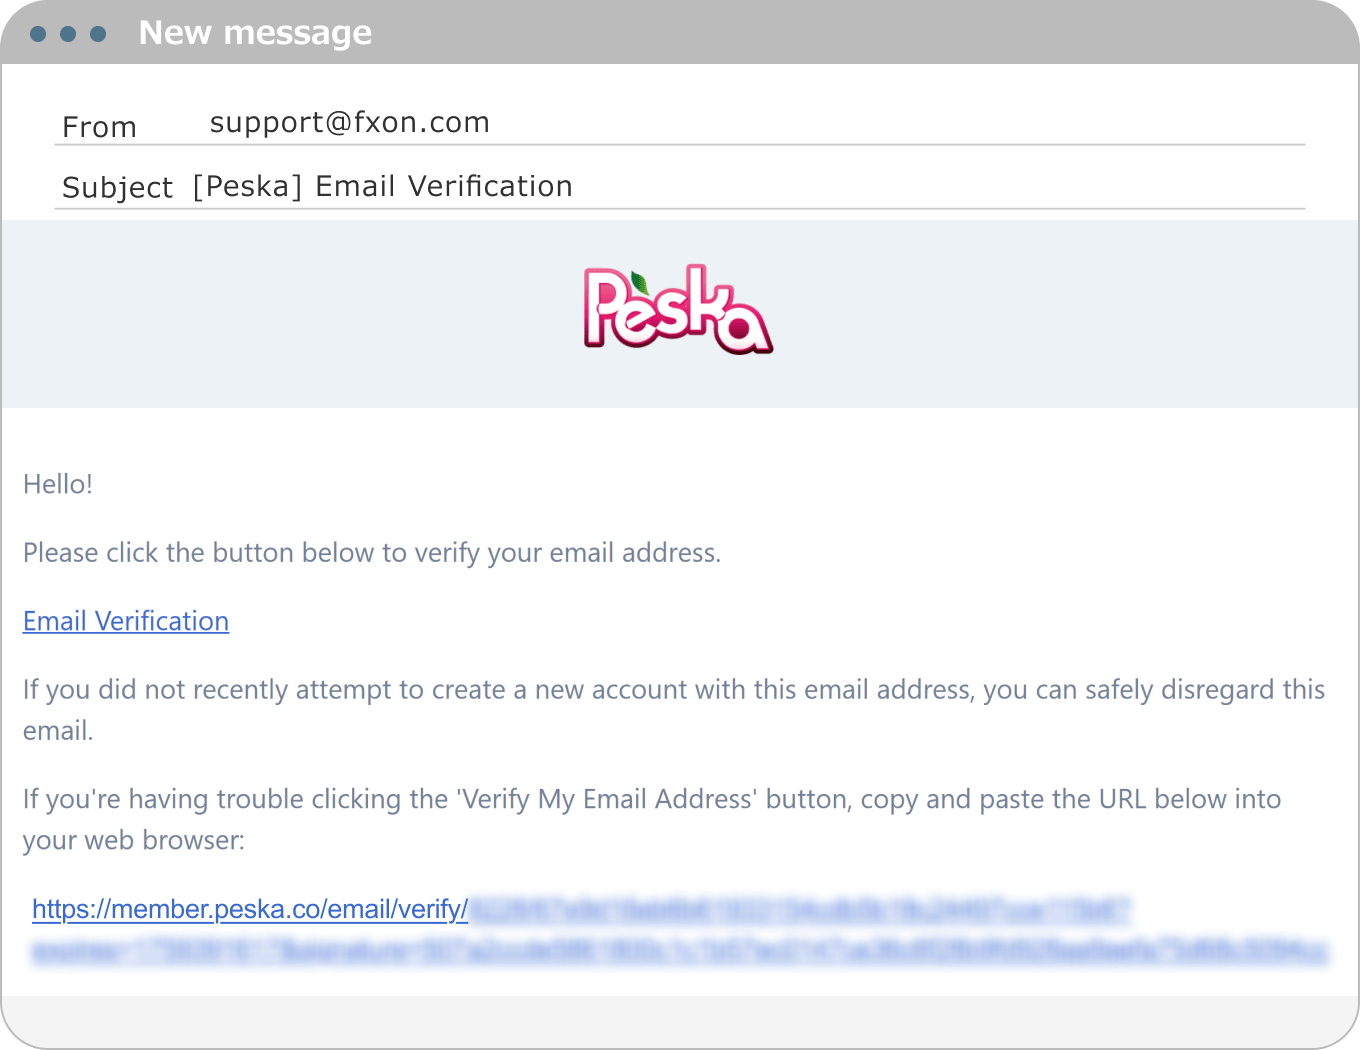Click the 'safely disregard this email' paragraph

[674, 690]
